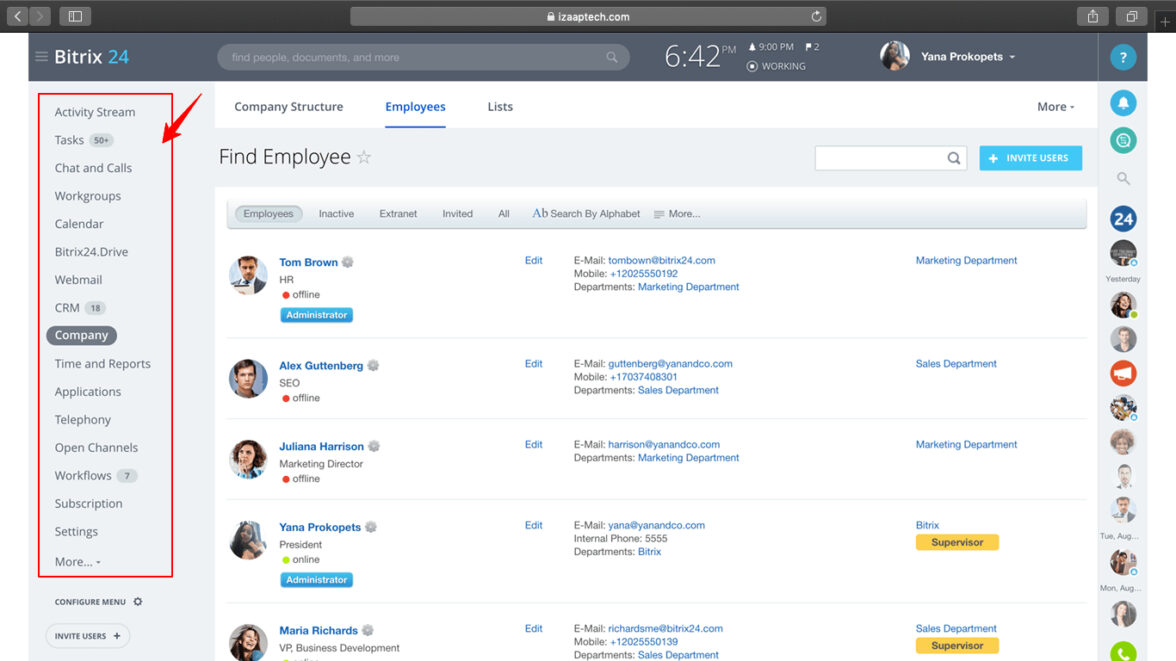Screen dimensions: 1176x661
Task: Click the gear icon beside Configure Menu
Action: [138, 602]
